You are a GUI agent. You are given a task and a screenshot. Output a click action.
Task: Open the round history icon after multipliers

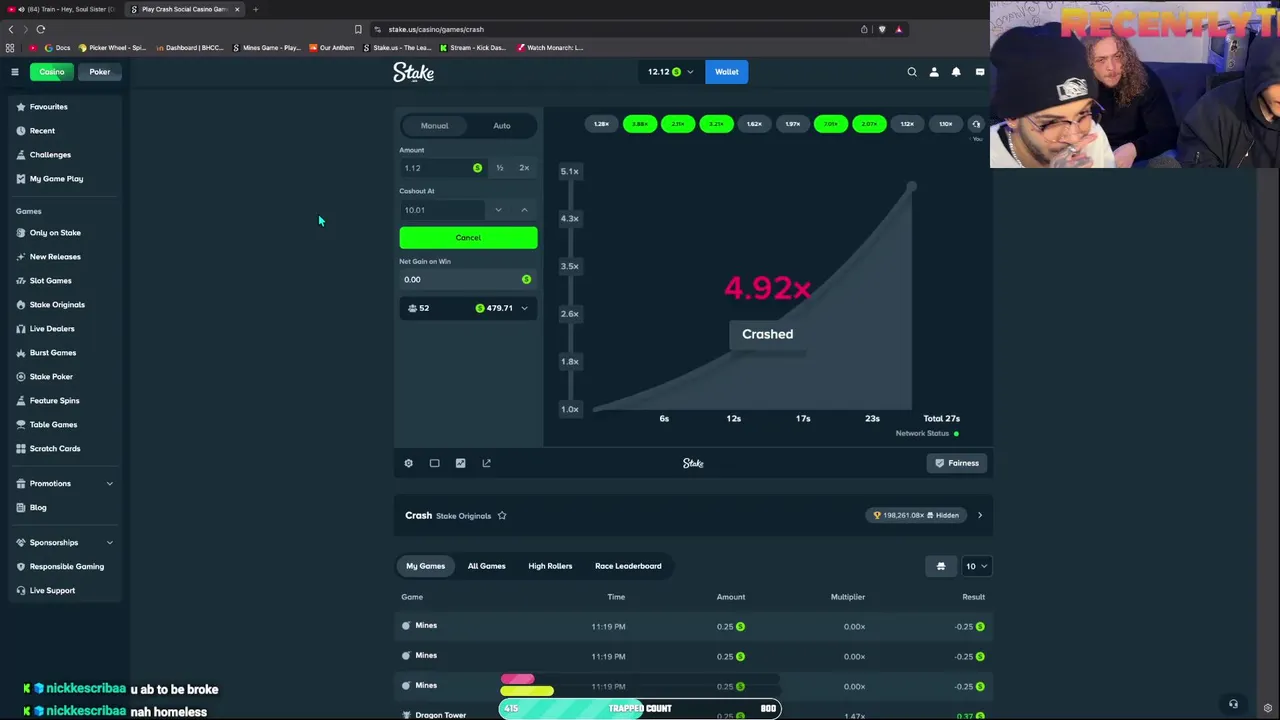pos(976,124)
